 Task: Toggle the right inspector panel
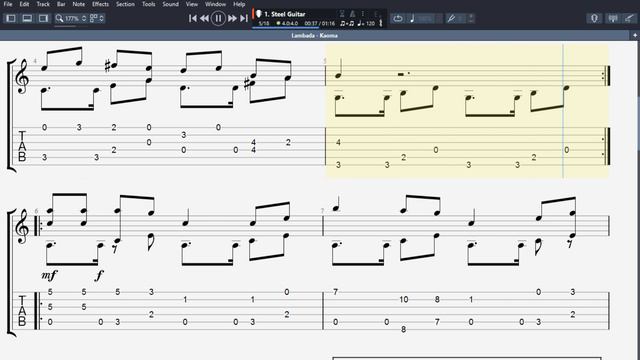pyautogui.click(x=43, y=18)
